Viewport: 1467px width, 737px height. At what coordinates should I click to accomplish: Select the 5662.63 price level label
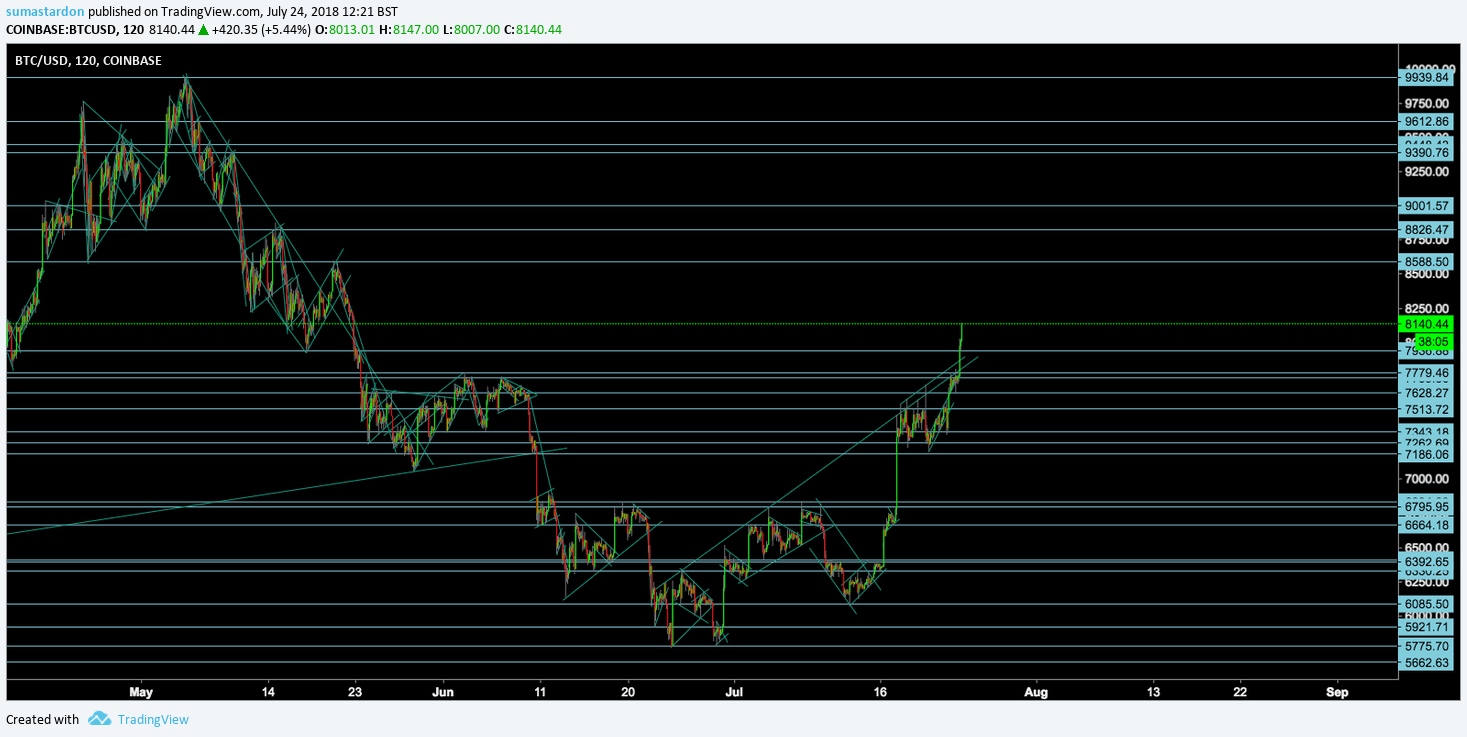click(1427, 662)
